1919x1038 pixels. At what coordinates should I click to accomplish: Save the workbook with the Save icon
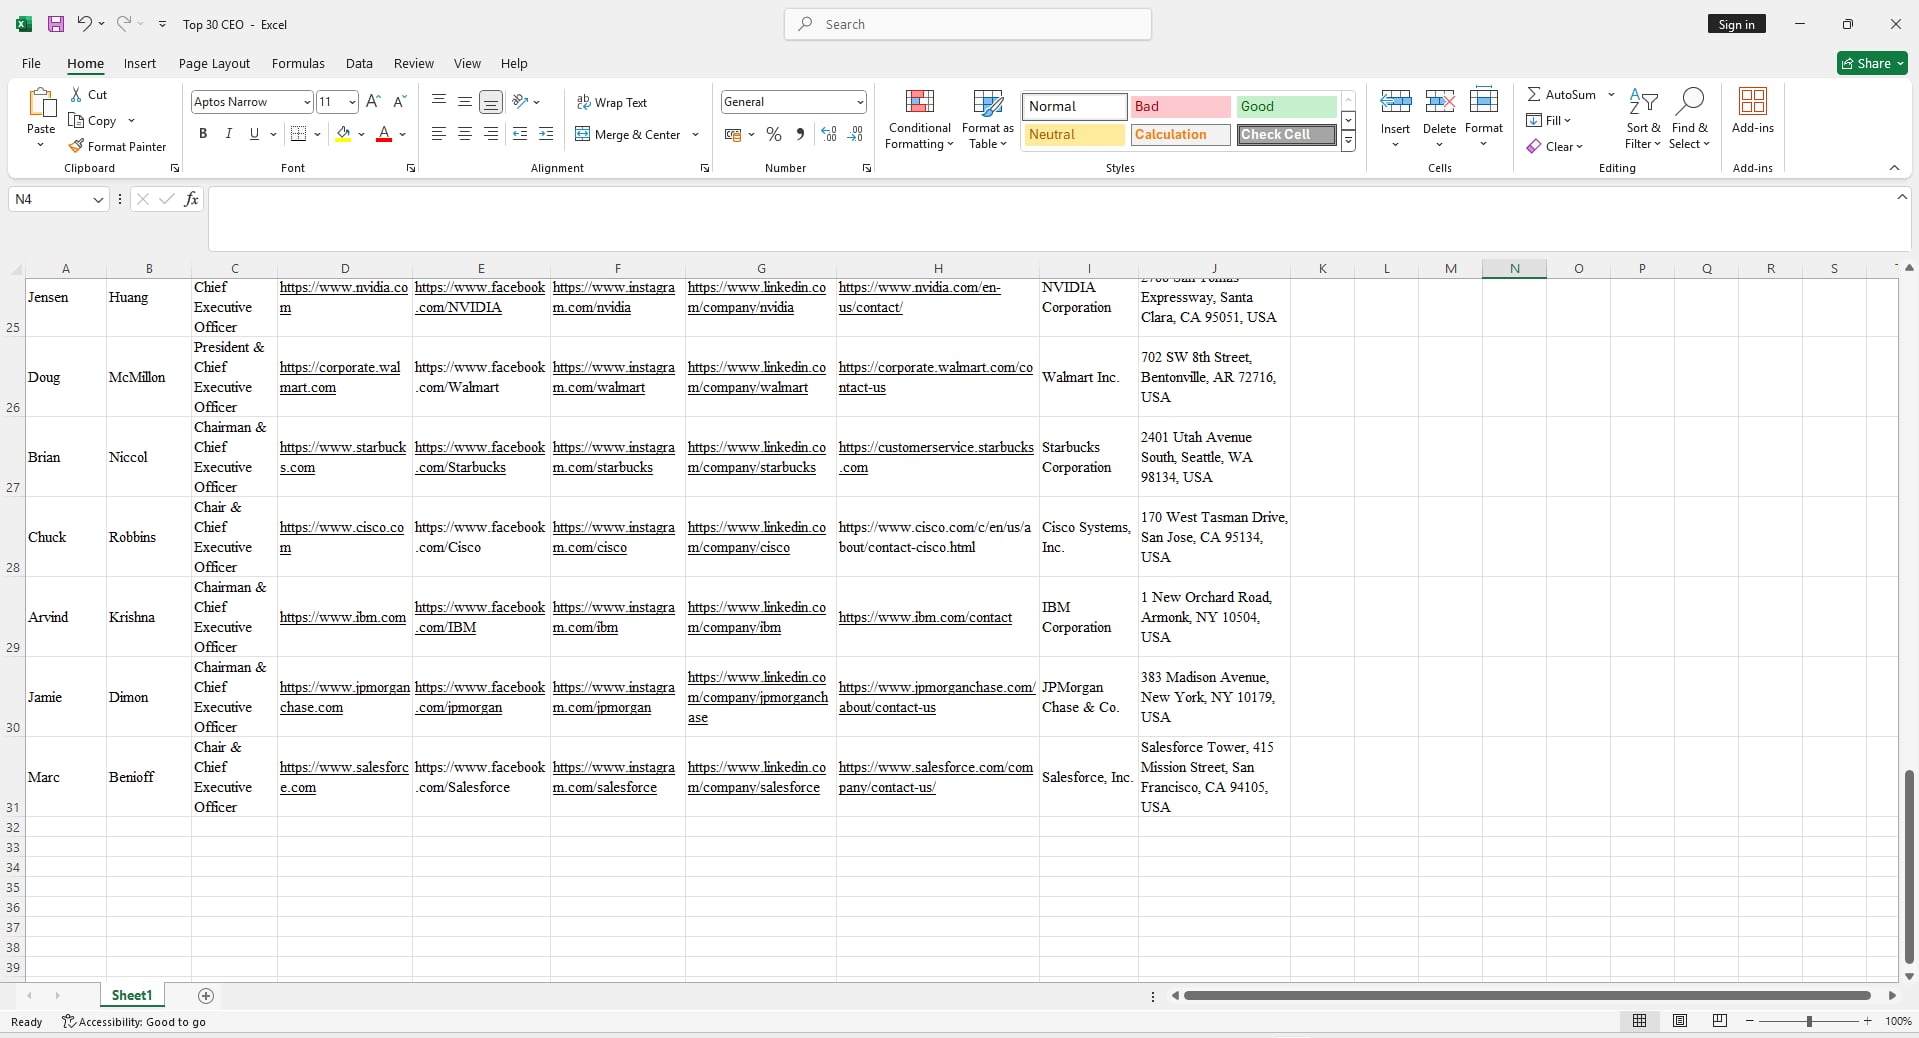click(x=56, y=24)
